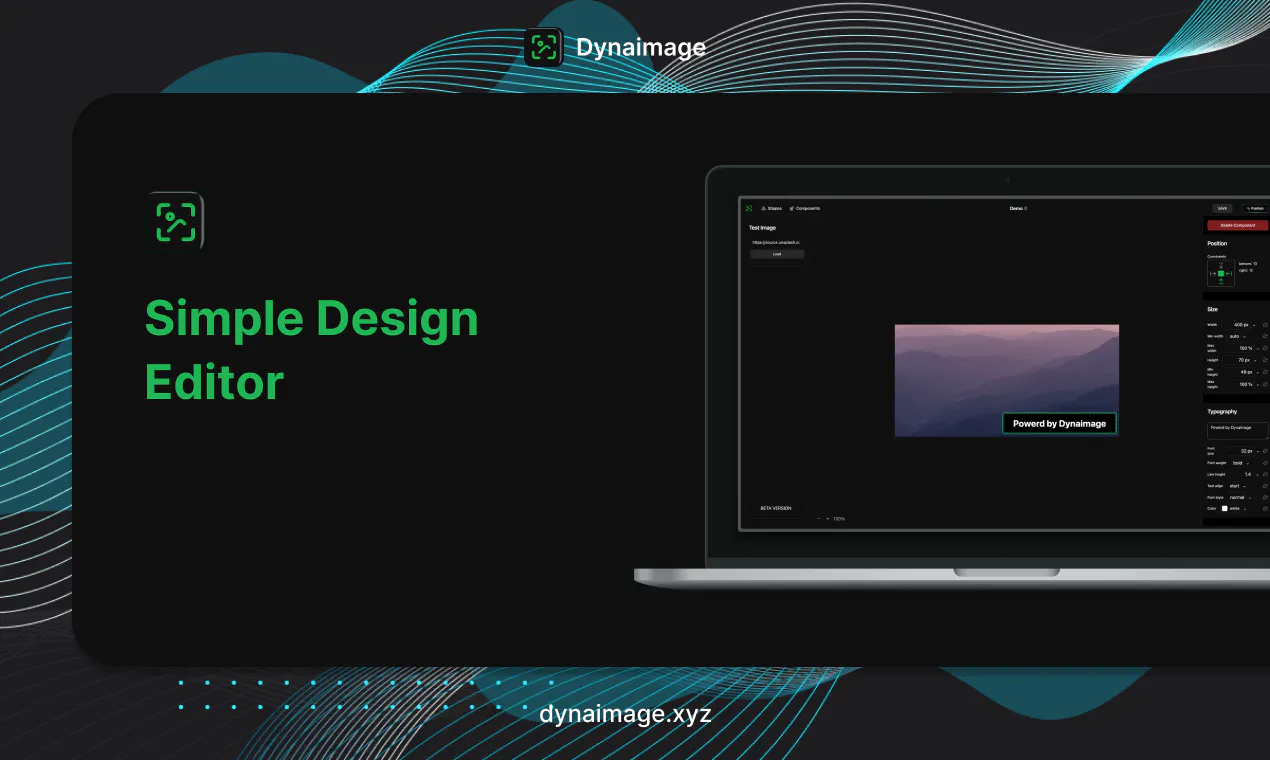Click the reset icon beside Height
1270x760 pixels.
[1265, 360]
